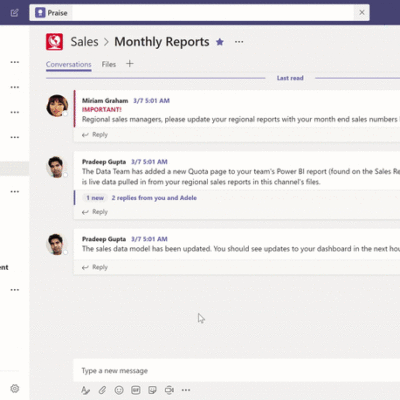
Task: Clear the Praise search box with X
Action: [362, 13]
